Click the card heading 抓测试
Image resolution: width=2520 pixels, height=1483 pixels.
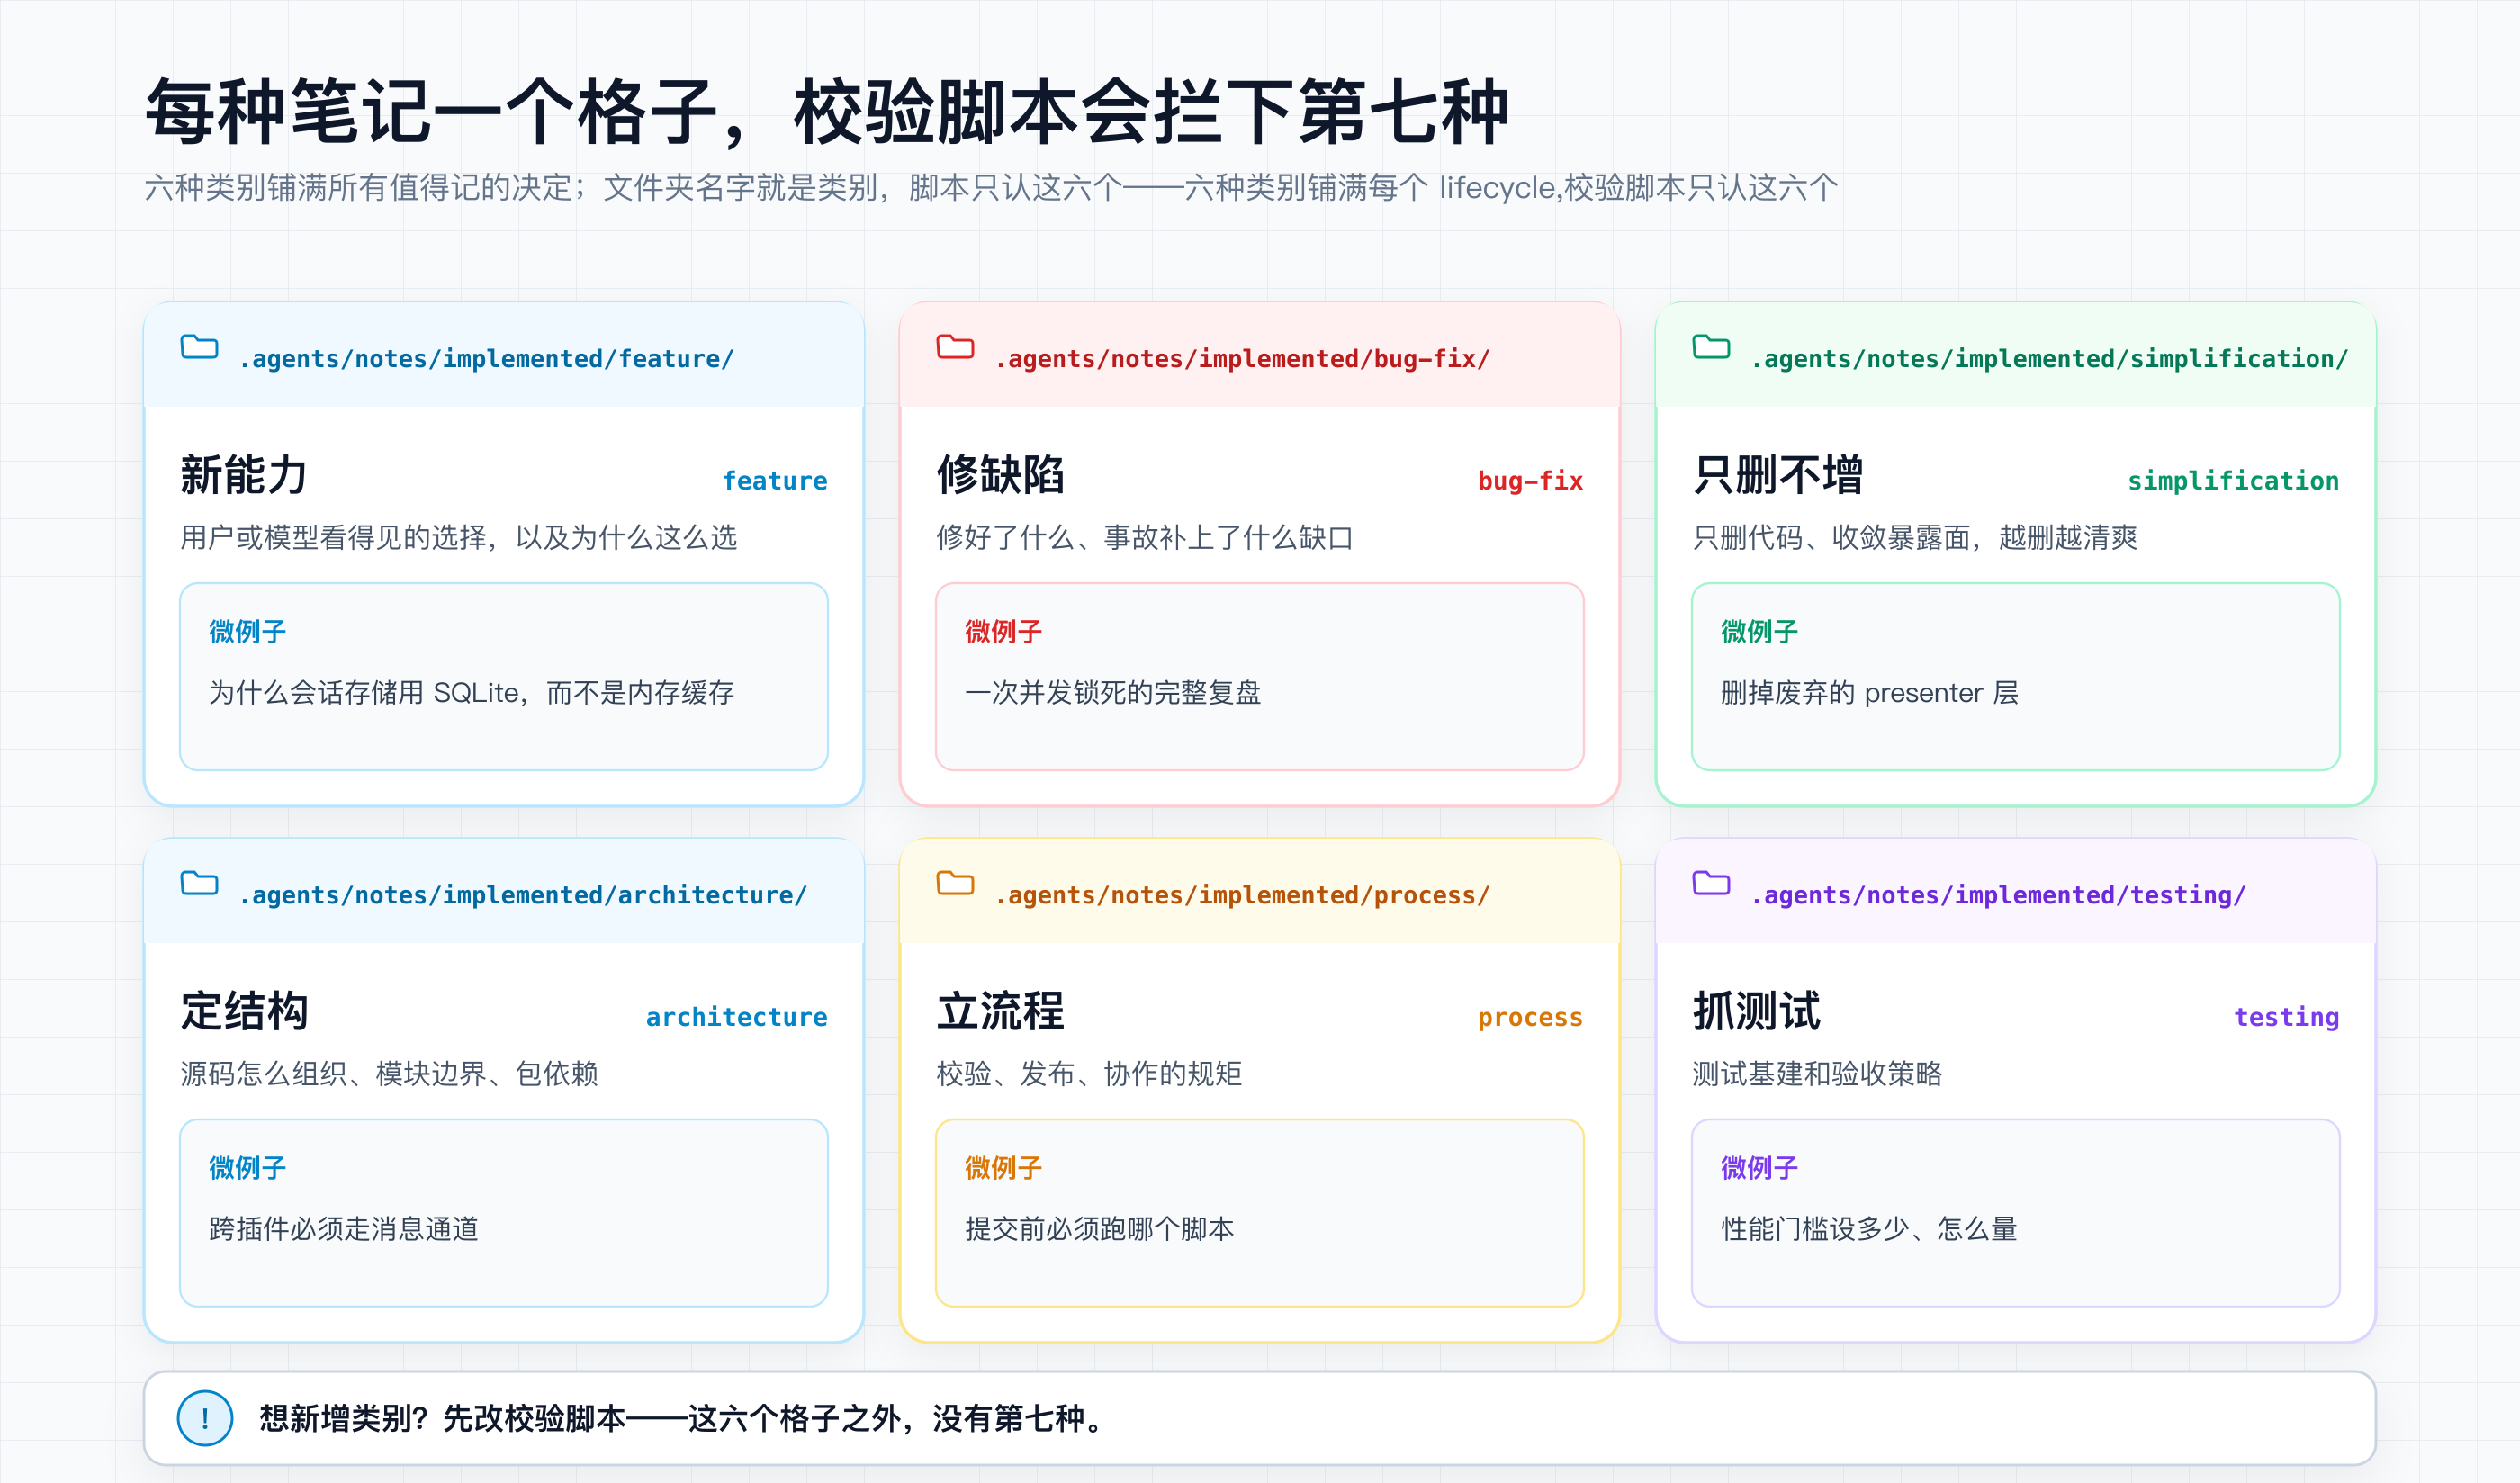[1756, 1011]
